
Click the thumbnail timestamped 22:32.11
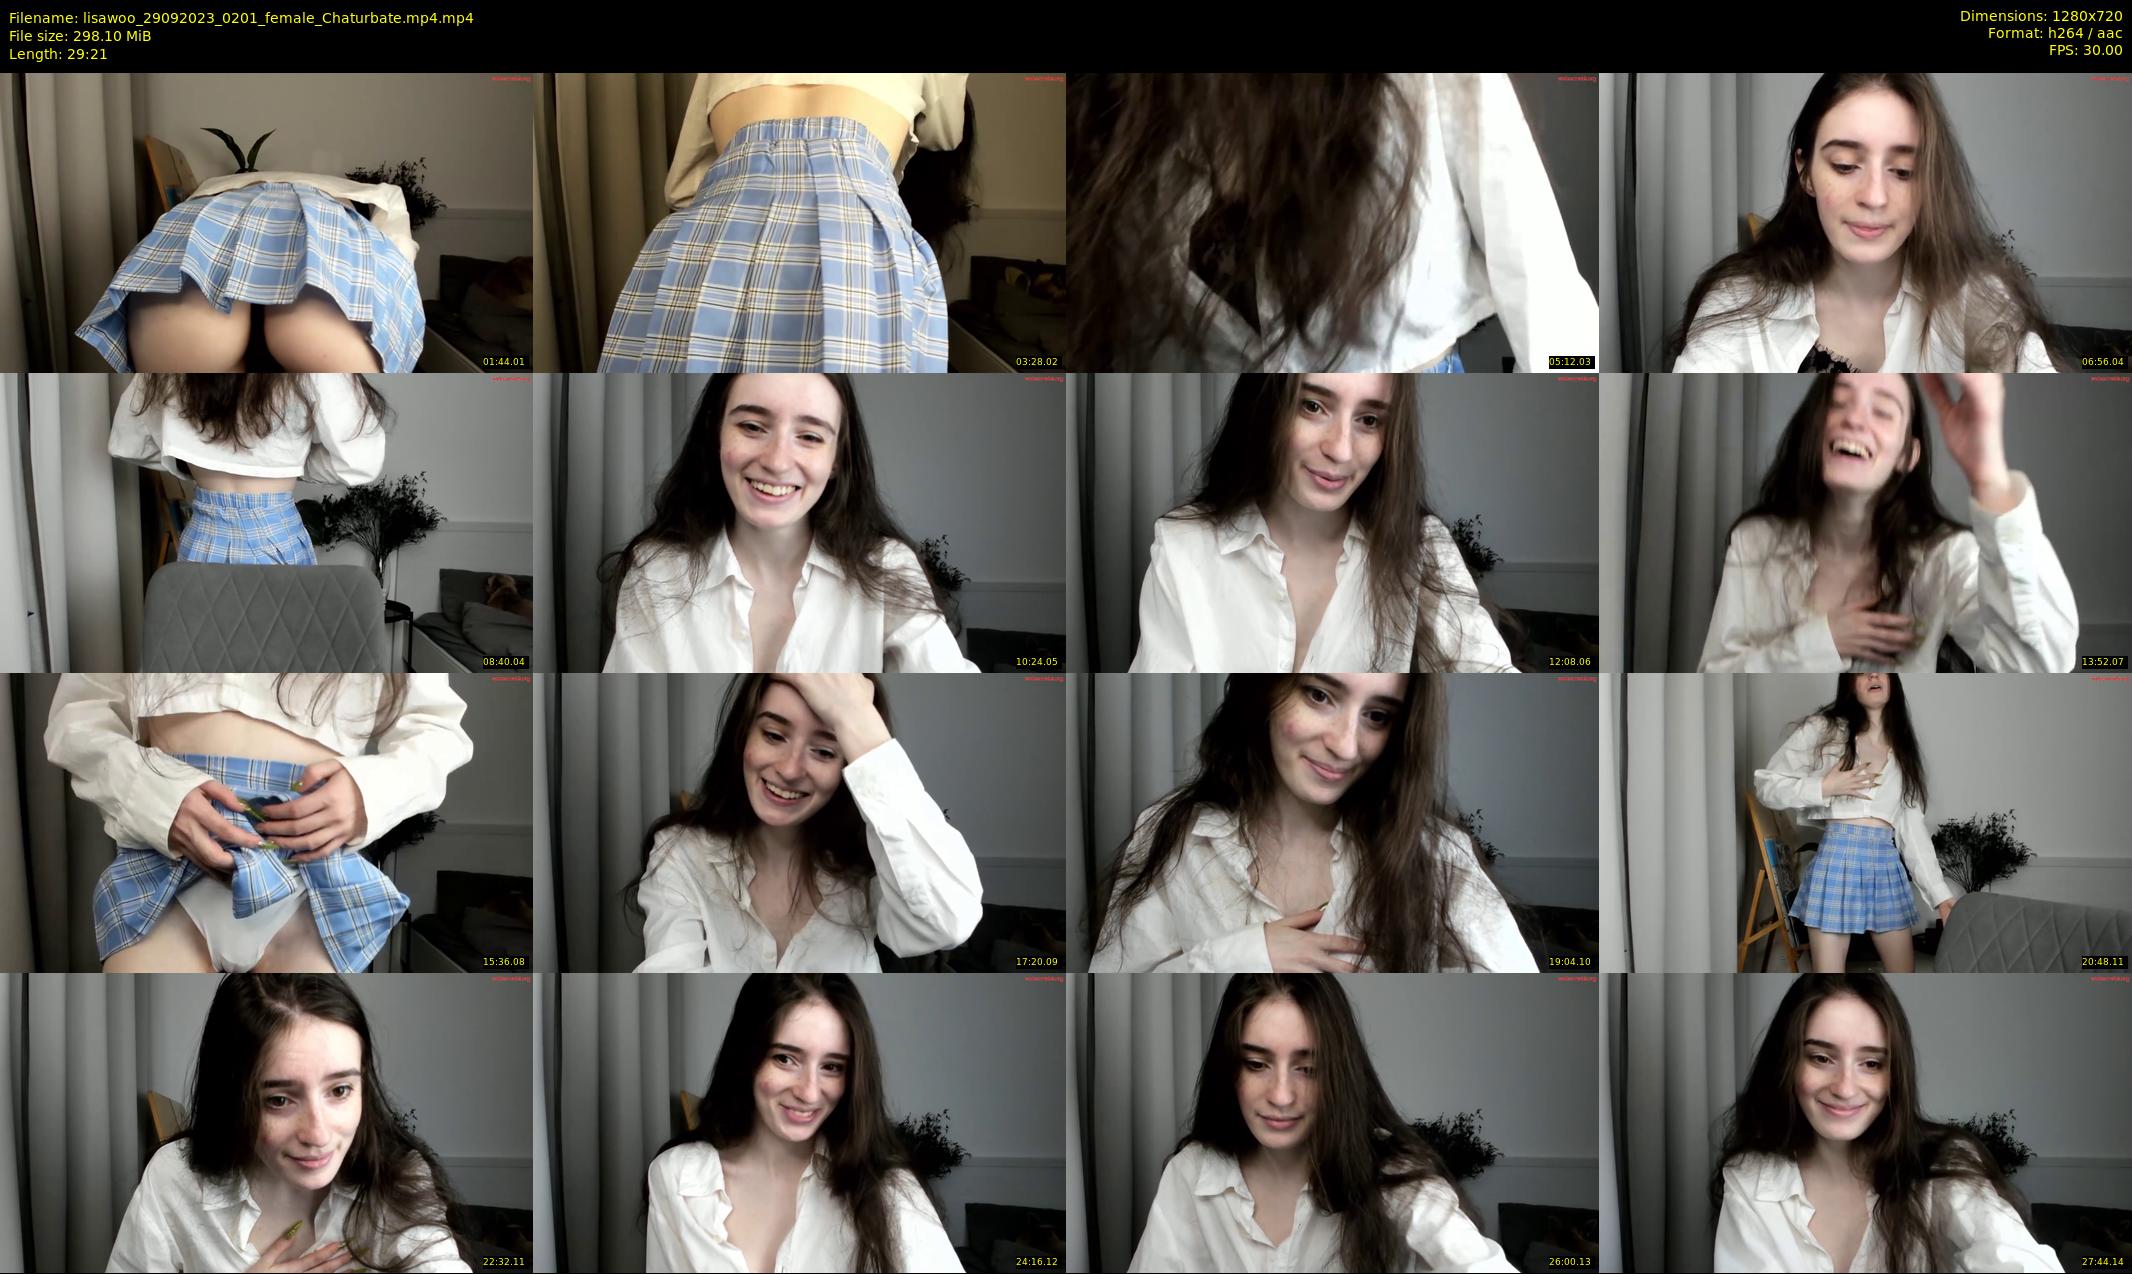pos(266,1122)
